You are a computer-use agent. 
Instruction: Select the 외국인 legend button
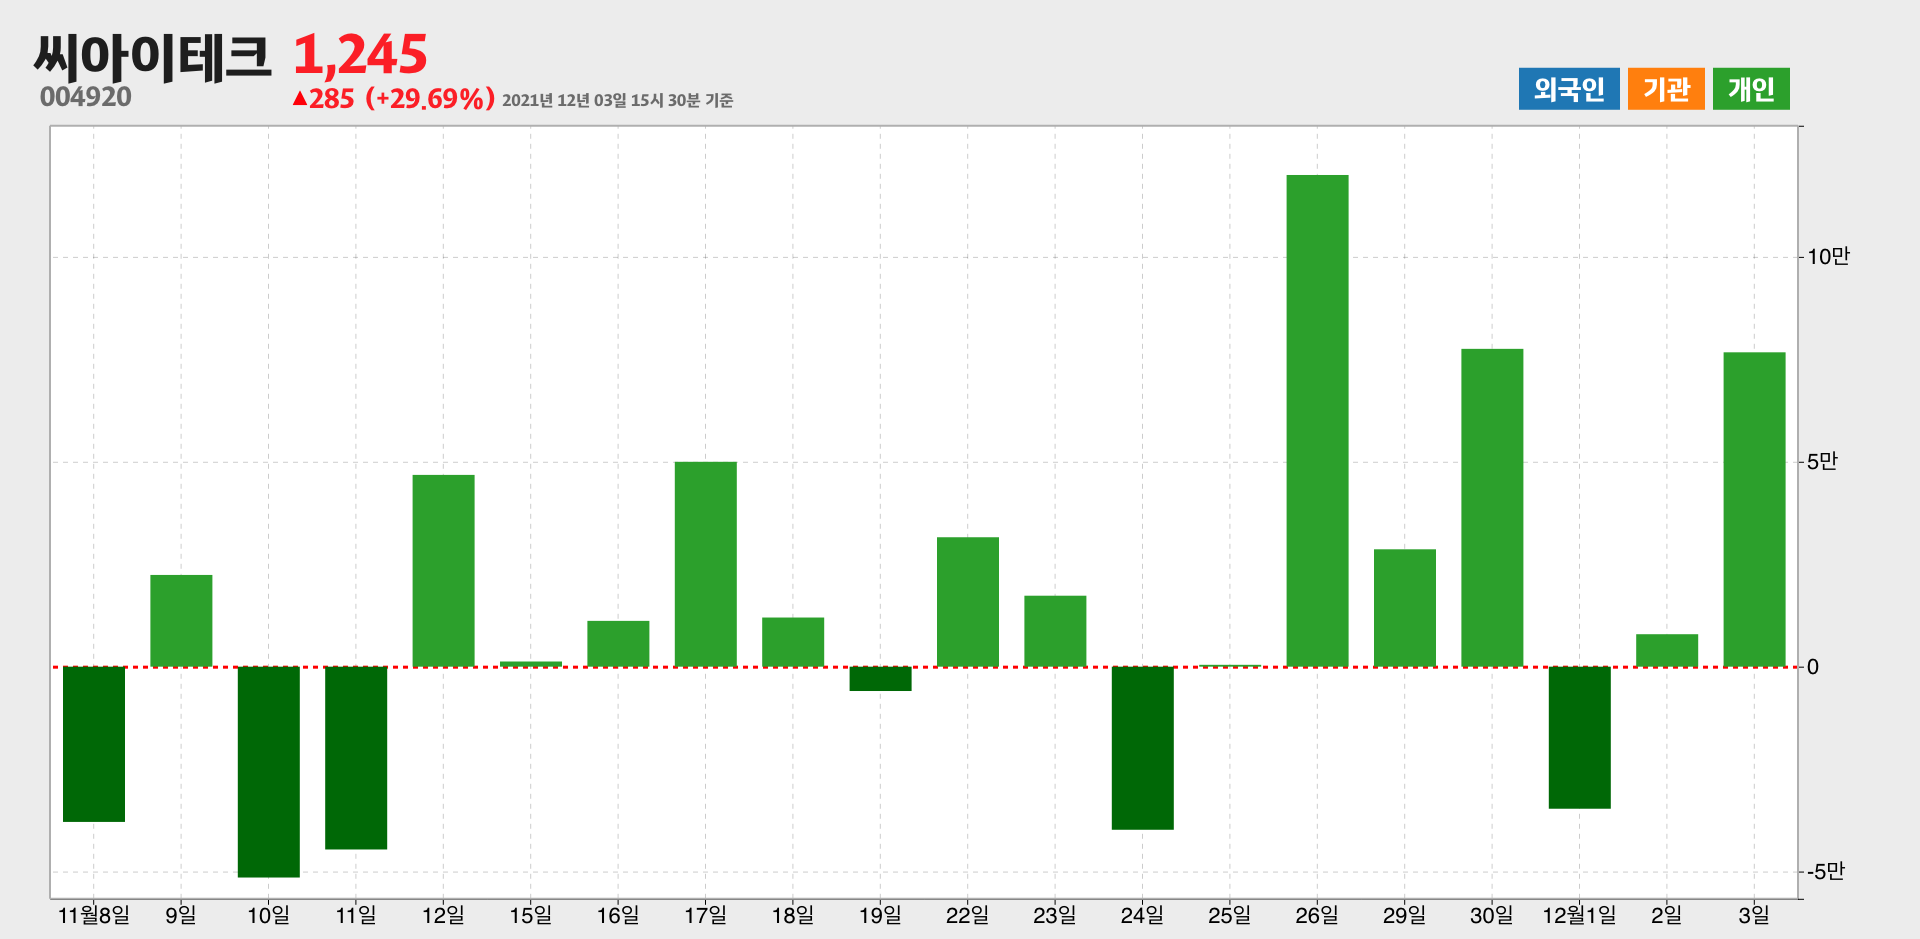[x=1568, y=89]
